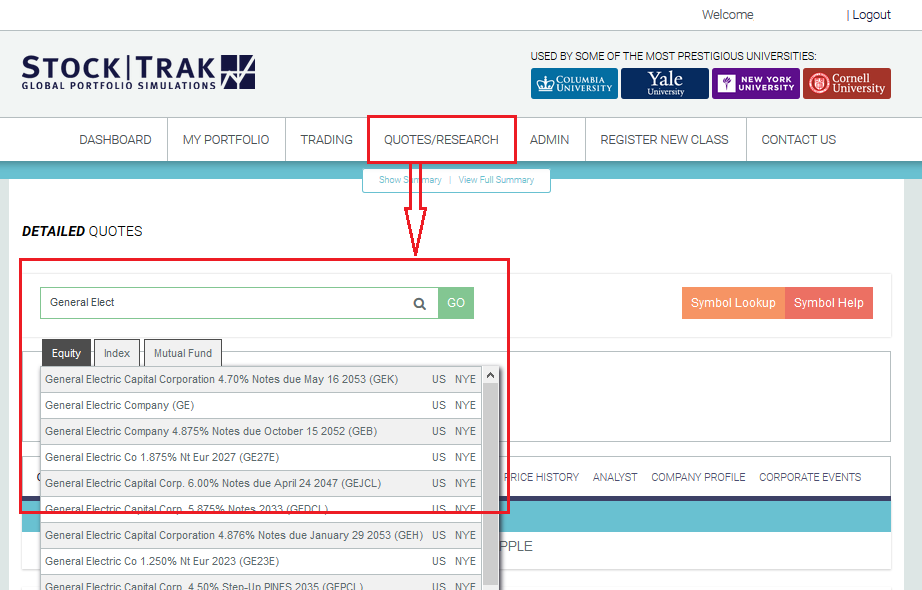Open Register New Class page
Image resolution: width=922 pixels, height=590 pixels.
pyautogui.click(x=664, y=140)
